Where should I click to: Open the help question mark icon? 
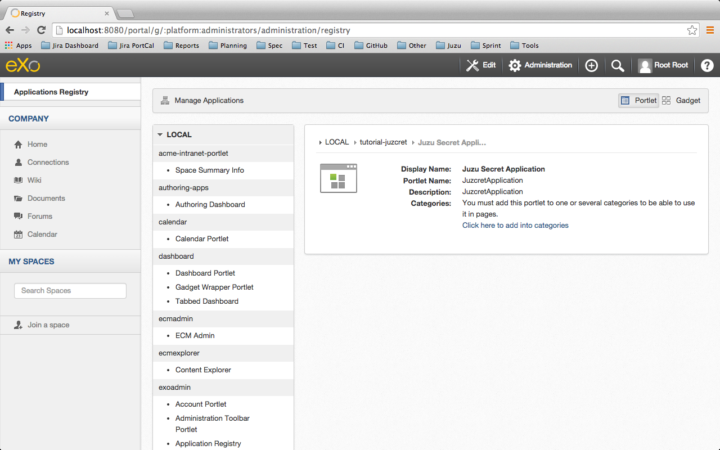(x=706, y=65)
